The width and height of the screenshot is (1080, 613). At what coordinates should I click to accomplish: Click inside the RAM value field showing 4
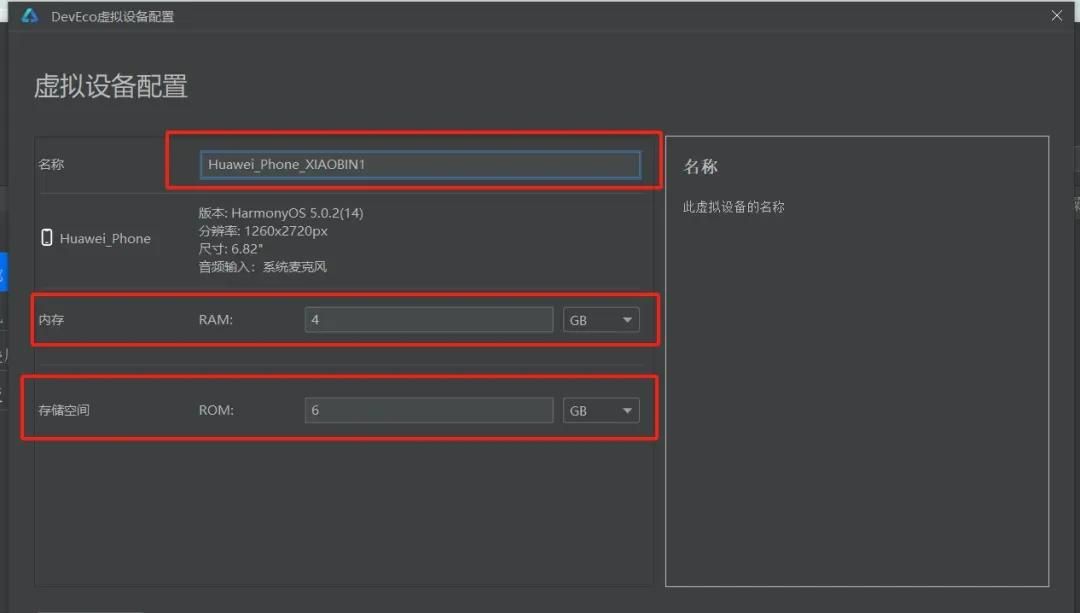[x=428, y=319]
